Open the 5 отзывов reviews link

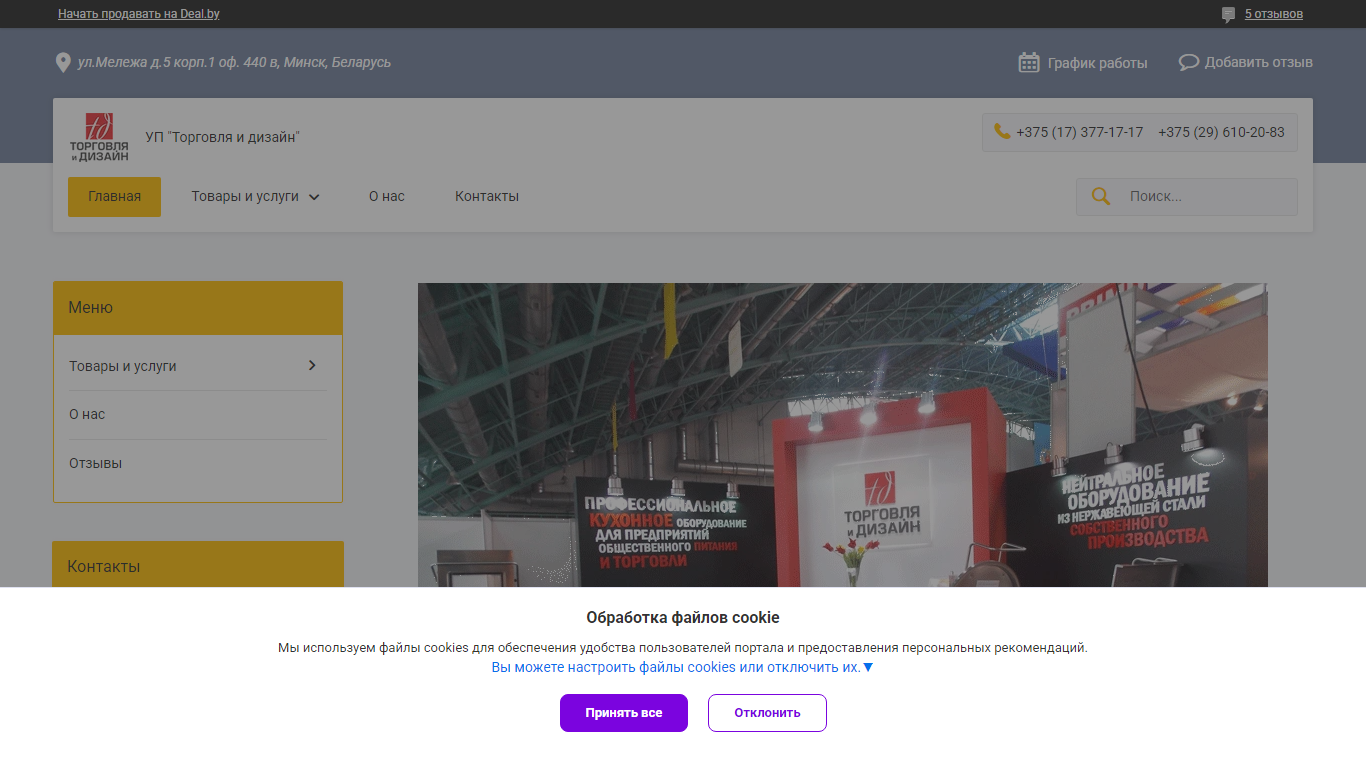coord(1274,14)
